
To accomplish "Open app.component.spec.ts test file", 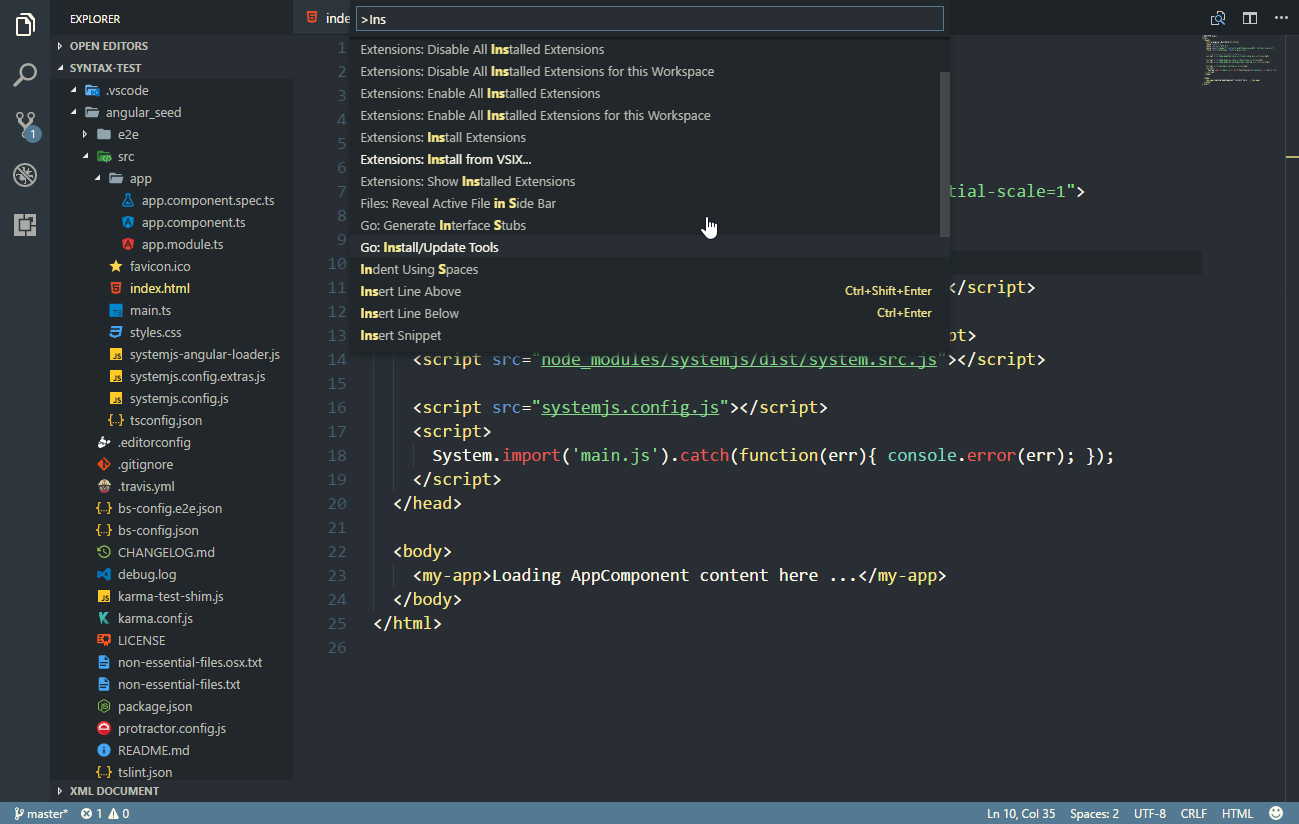I will (208, 200).
